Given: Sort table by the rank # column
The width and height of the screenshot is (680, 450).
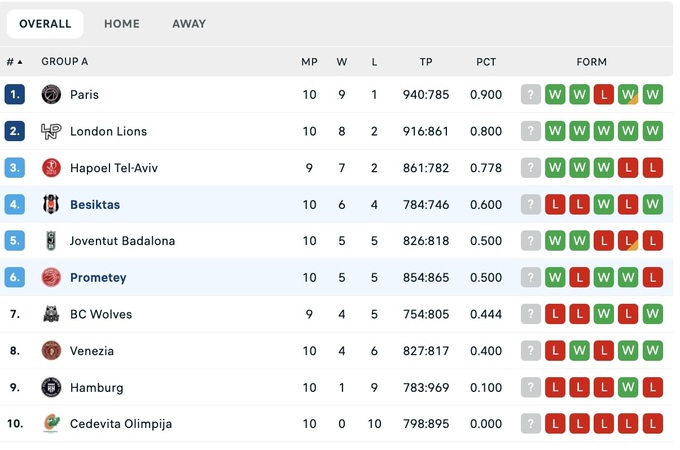Looking at the screenshot, I should [14, 62].
